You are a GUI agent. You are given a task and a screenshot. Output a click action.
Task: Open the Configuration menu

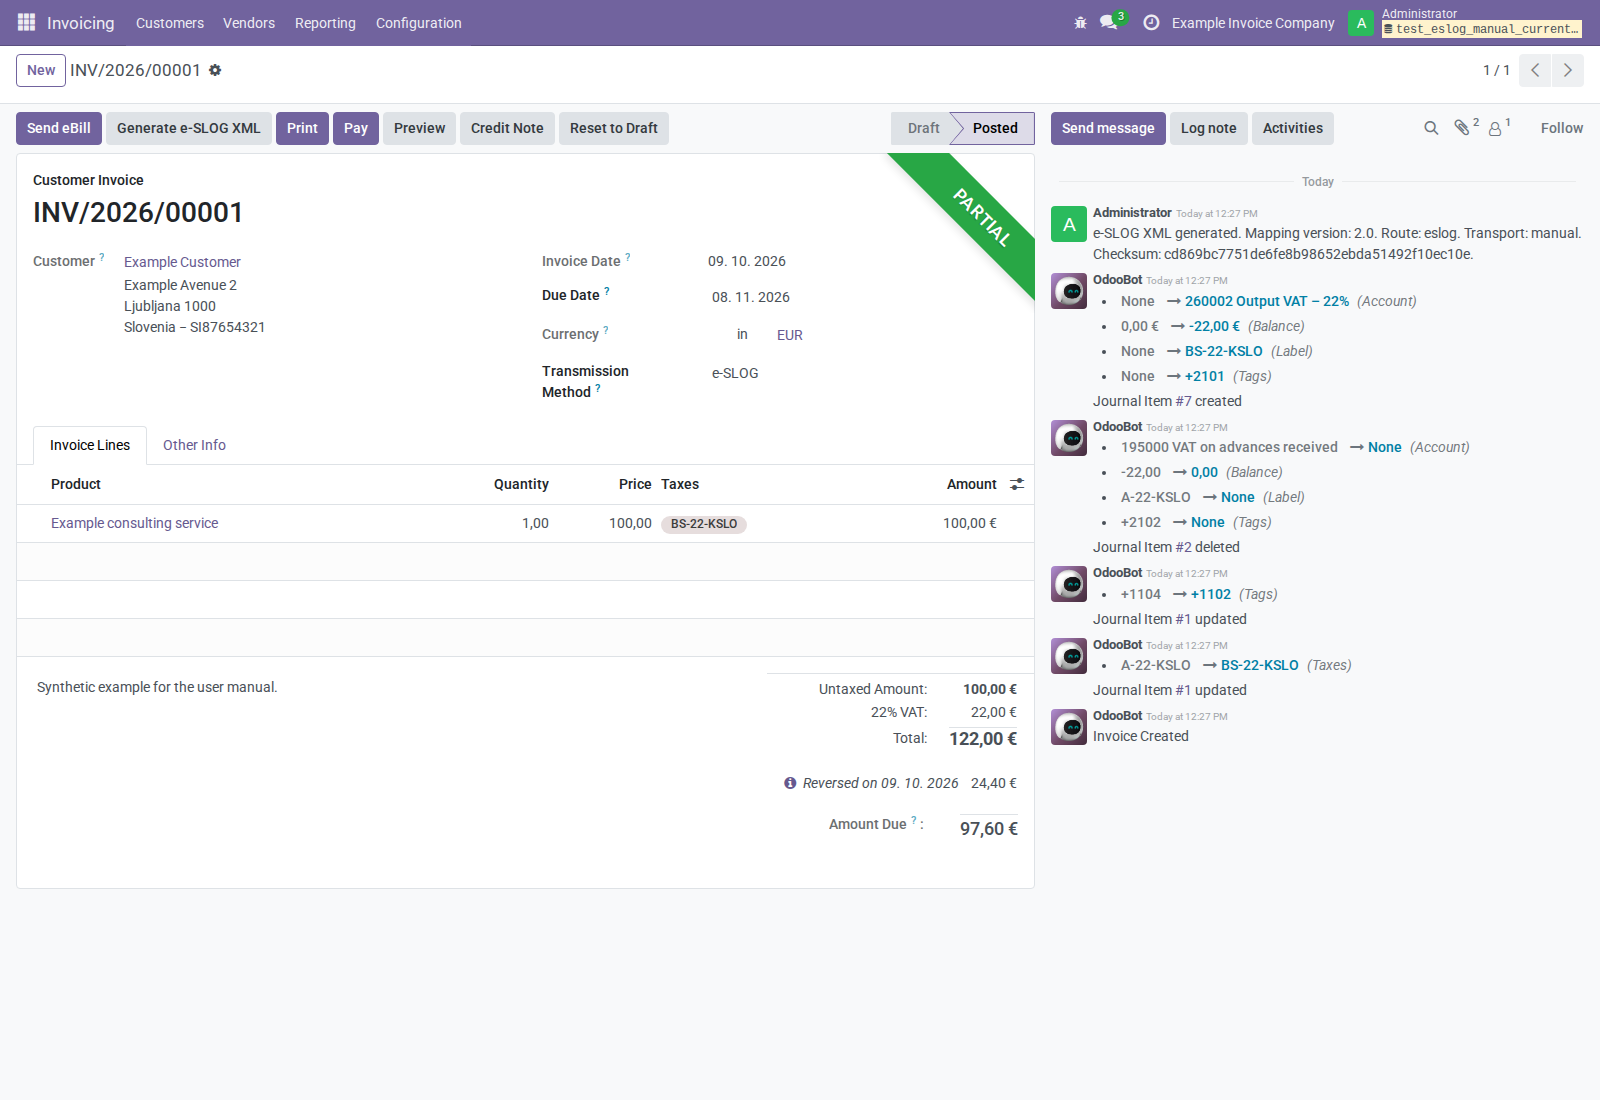[419, 23]
